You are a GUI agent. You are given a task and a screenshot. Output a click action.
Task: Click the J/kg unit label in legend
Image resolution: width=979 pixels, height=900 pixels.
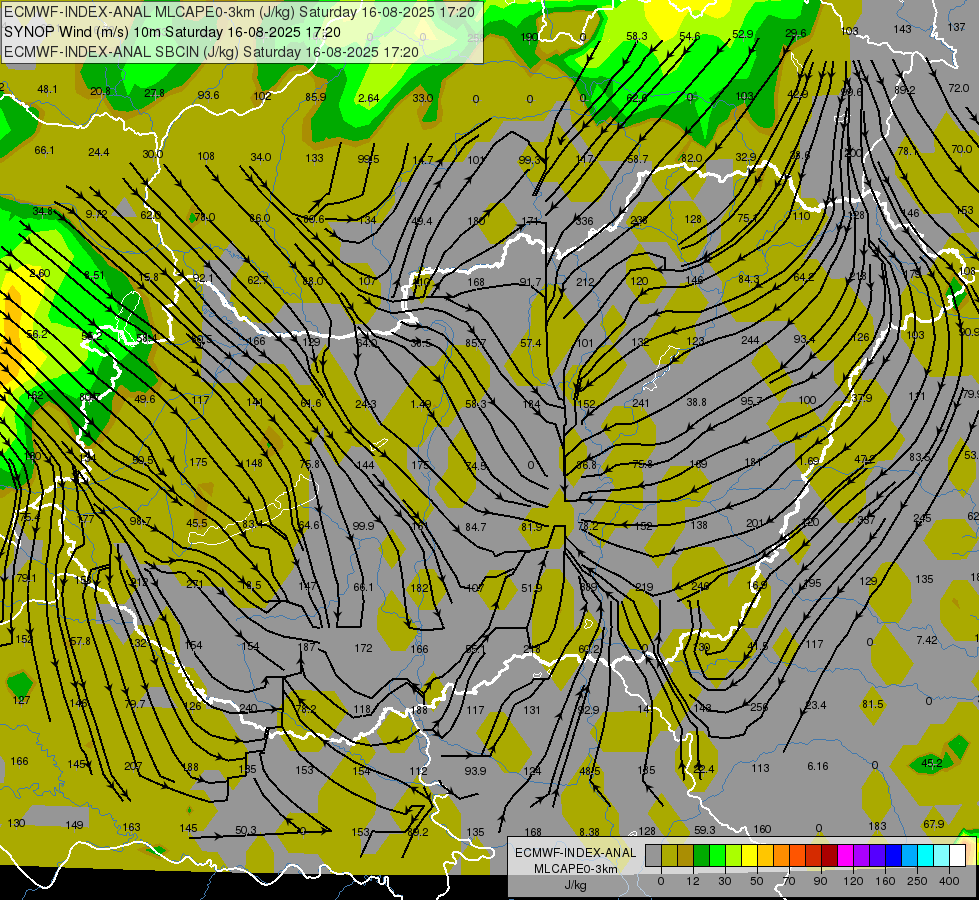(x=575, y=885)
